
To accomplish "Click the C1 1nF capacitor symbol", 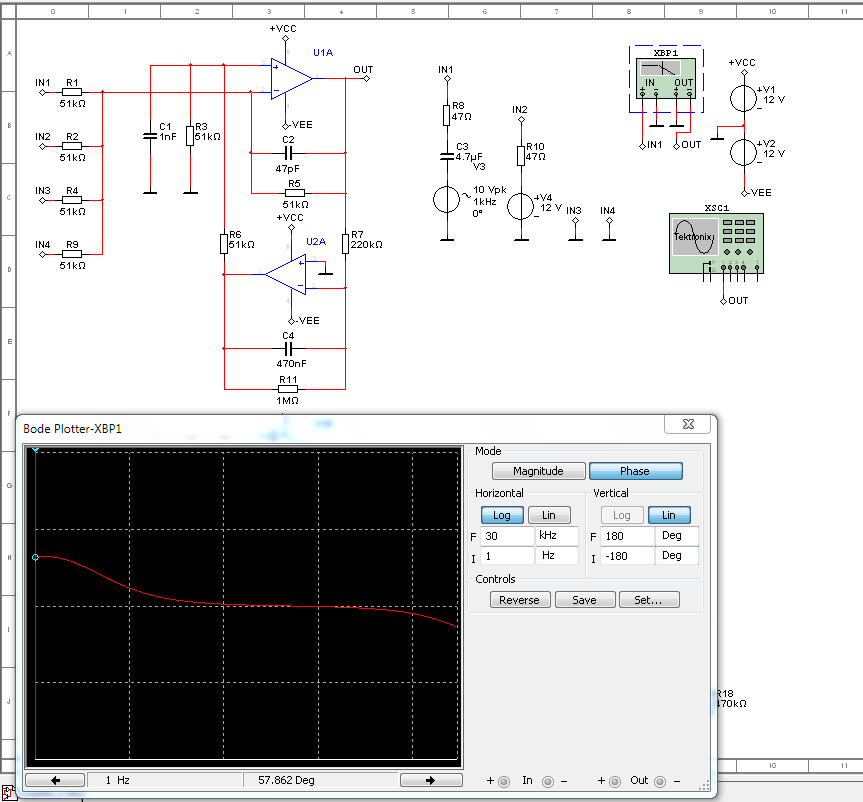I will 150,134.
